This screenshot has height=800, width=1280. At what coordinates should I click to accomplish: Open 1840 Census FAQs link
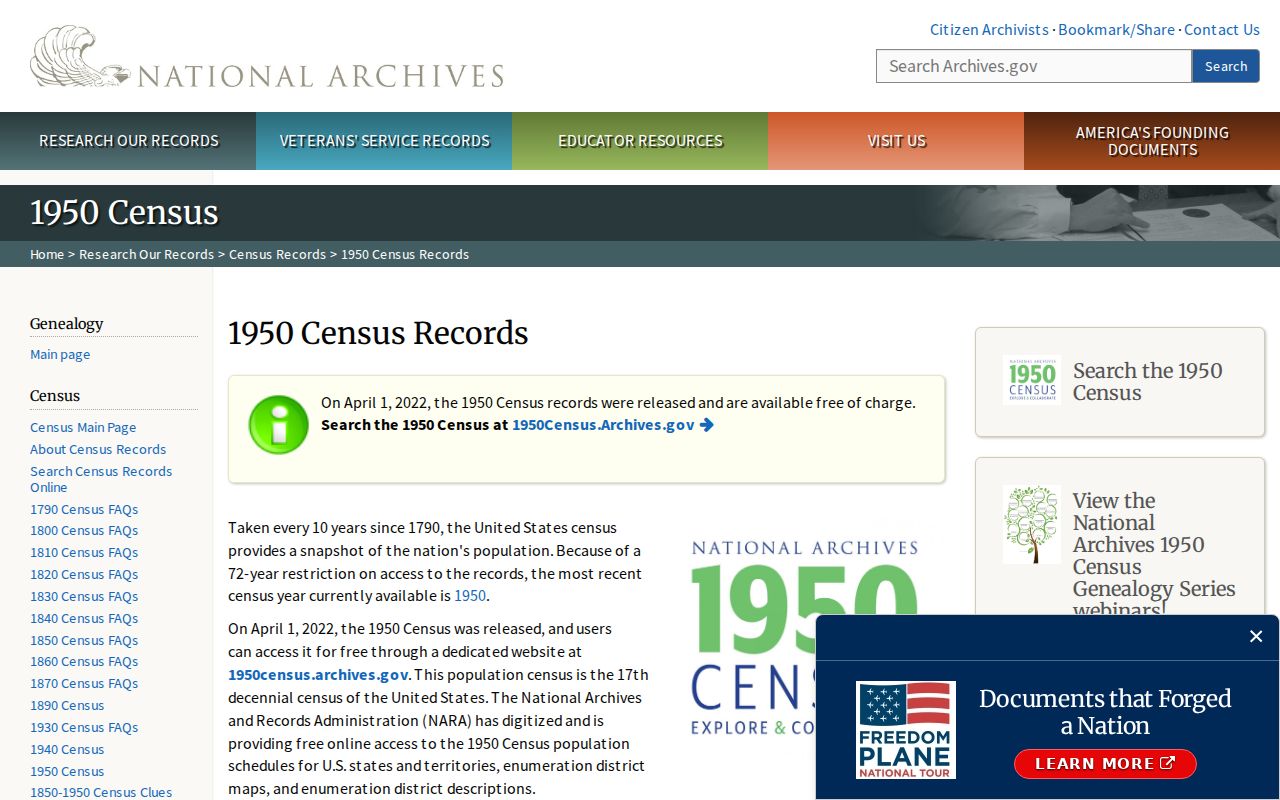[84, 618]
